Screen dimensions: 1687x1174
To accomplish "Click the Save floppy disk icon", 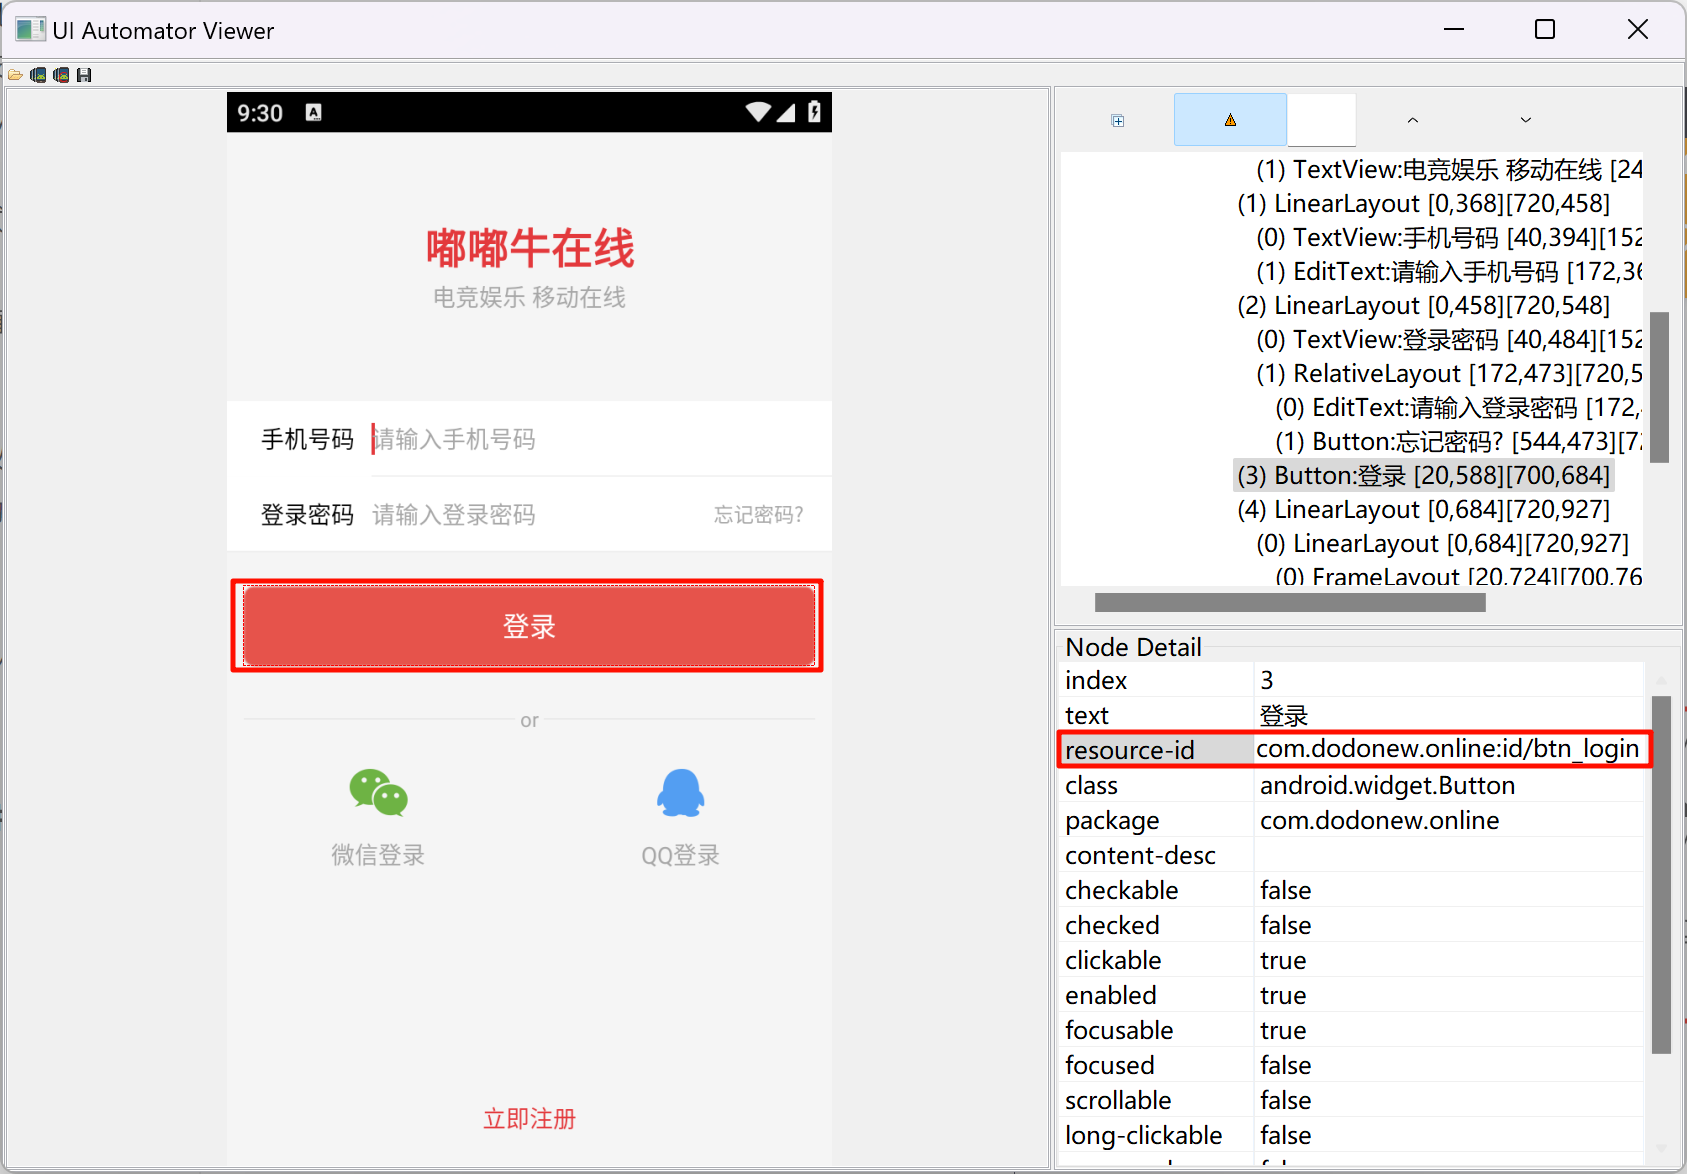I will coord(84,75).
